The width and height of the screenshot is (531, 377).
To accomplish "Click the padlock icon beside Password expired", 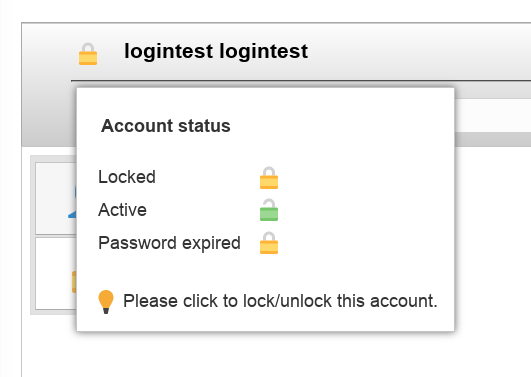I will pos(269,243).
